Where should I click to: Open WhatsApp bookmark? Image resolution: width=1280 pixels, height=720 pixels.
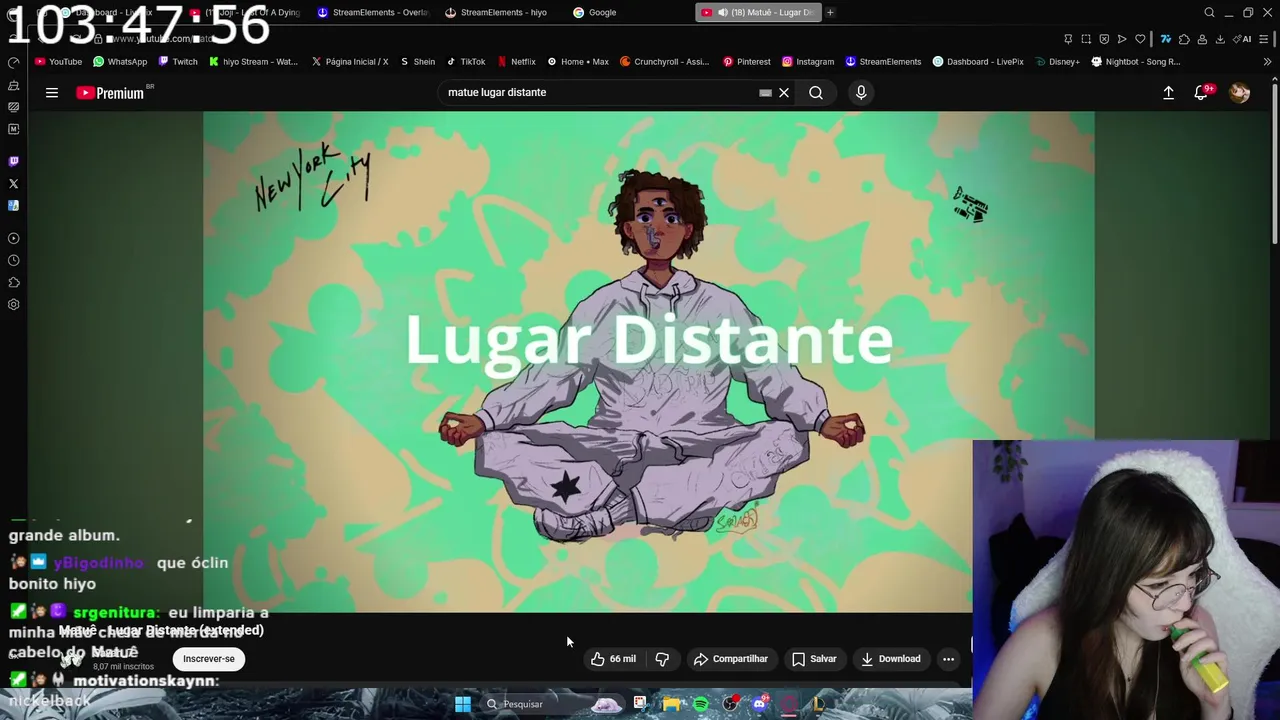click(x=120, y=62)
